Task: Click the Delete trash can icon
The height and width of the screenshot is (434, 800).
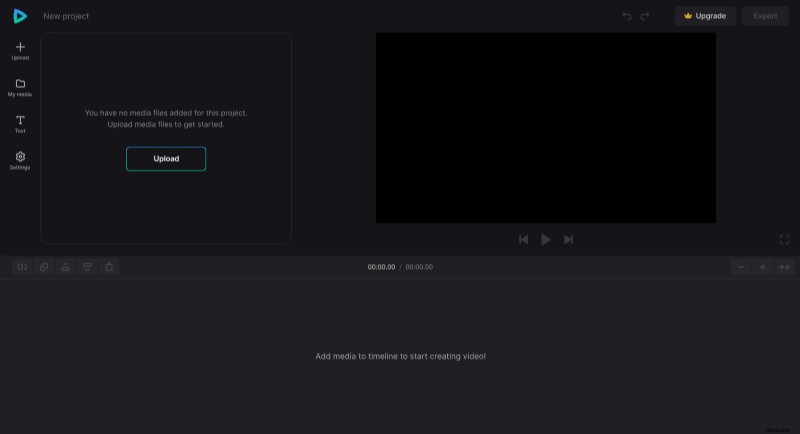Action: pos(110,267)
